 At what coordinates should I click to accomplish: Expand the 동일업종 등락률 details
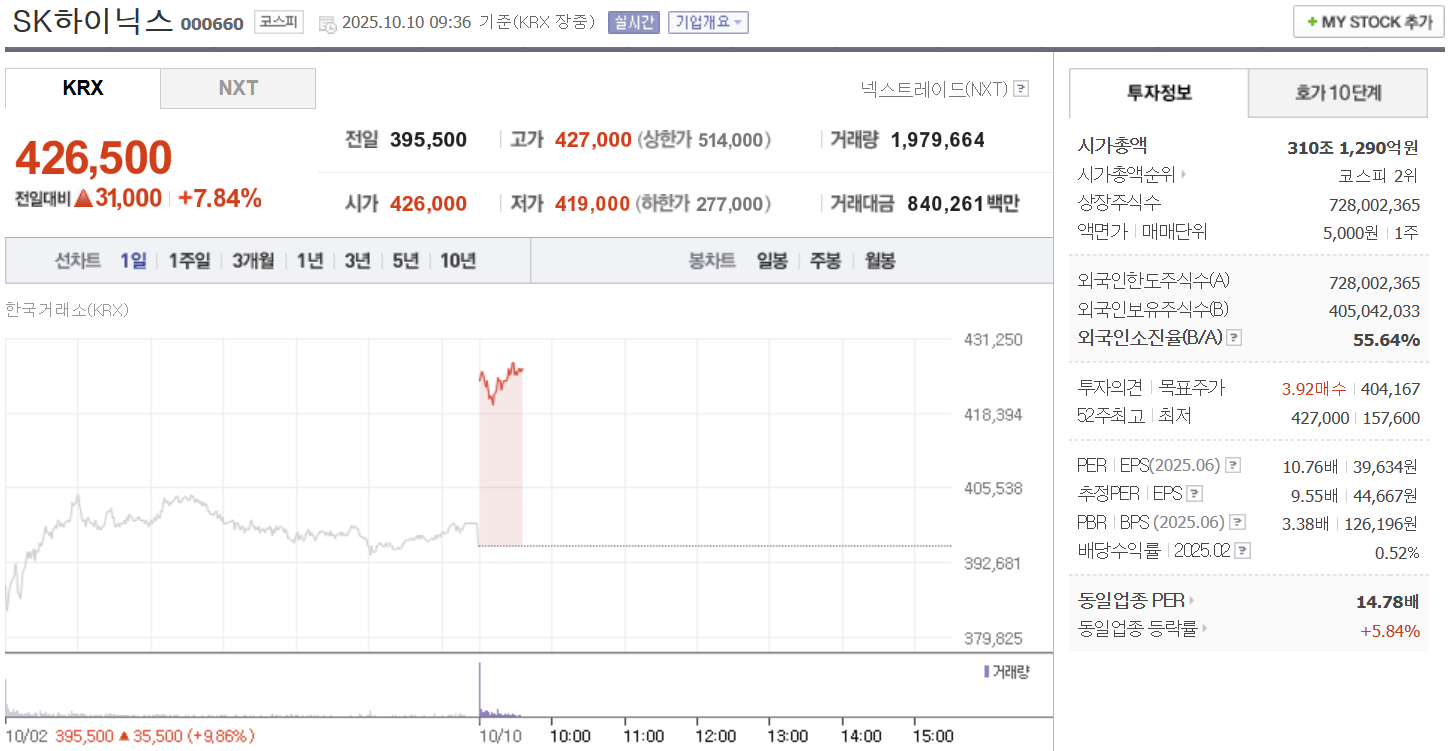tap(1207, 630)
